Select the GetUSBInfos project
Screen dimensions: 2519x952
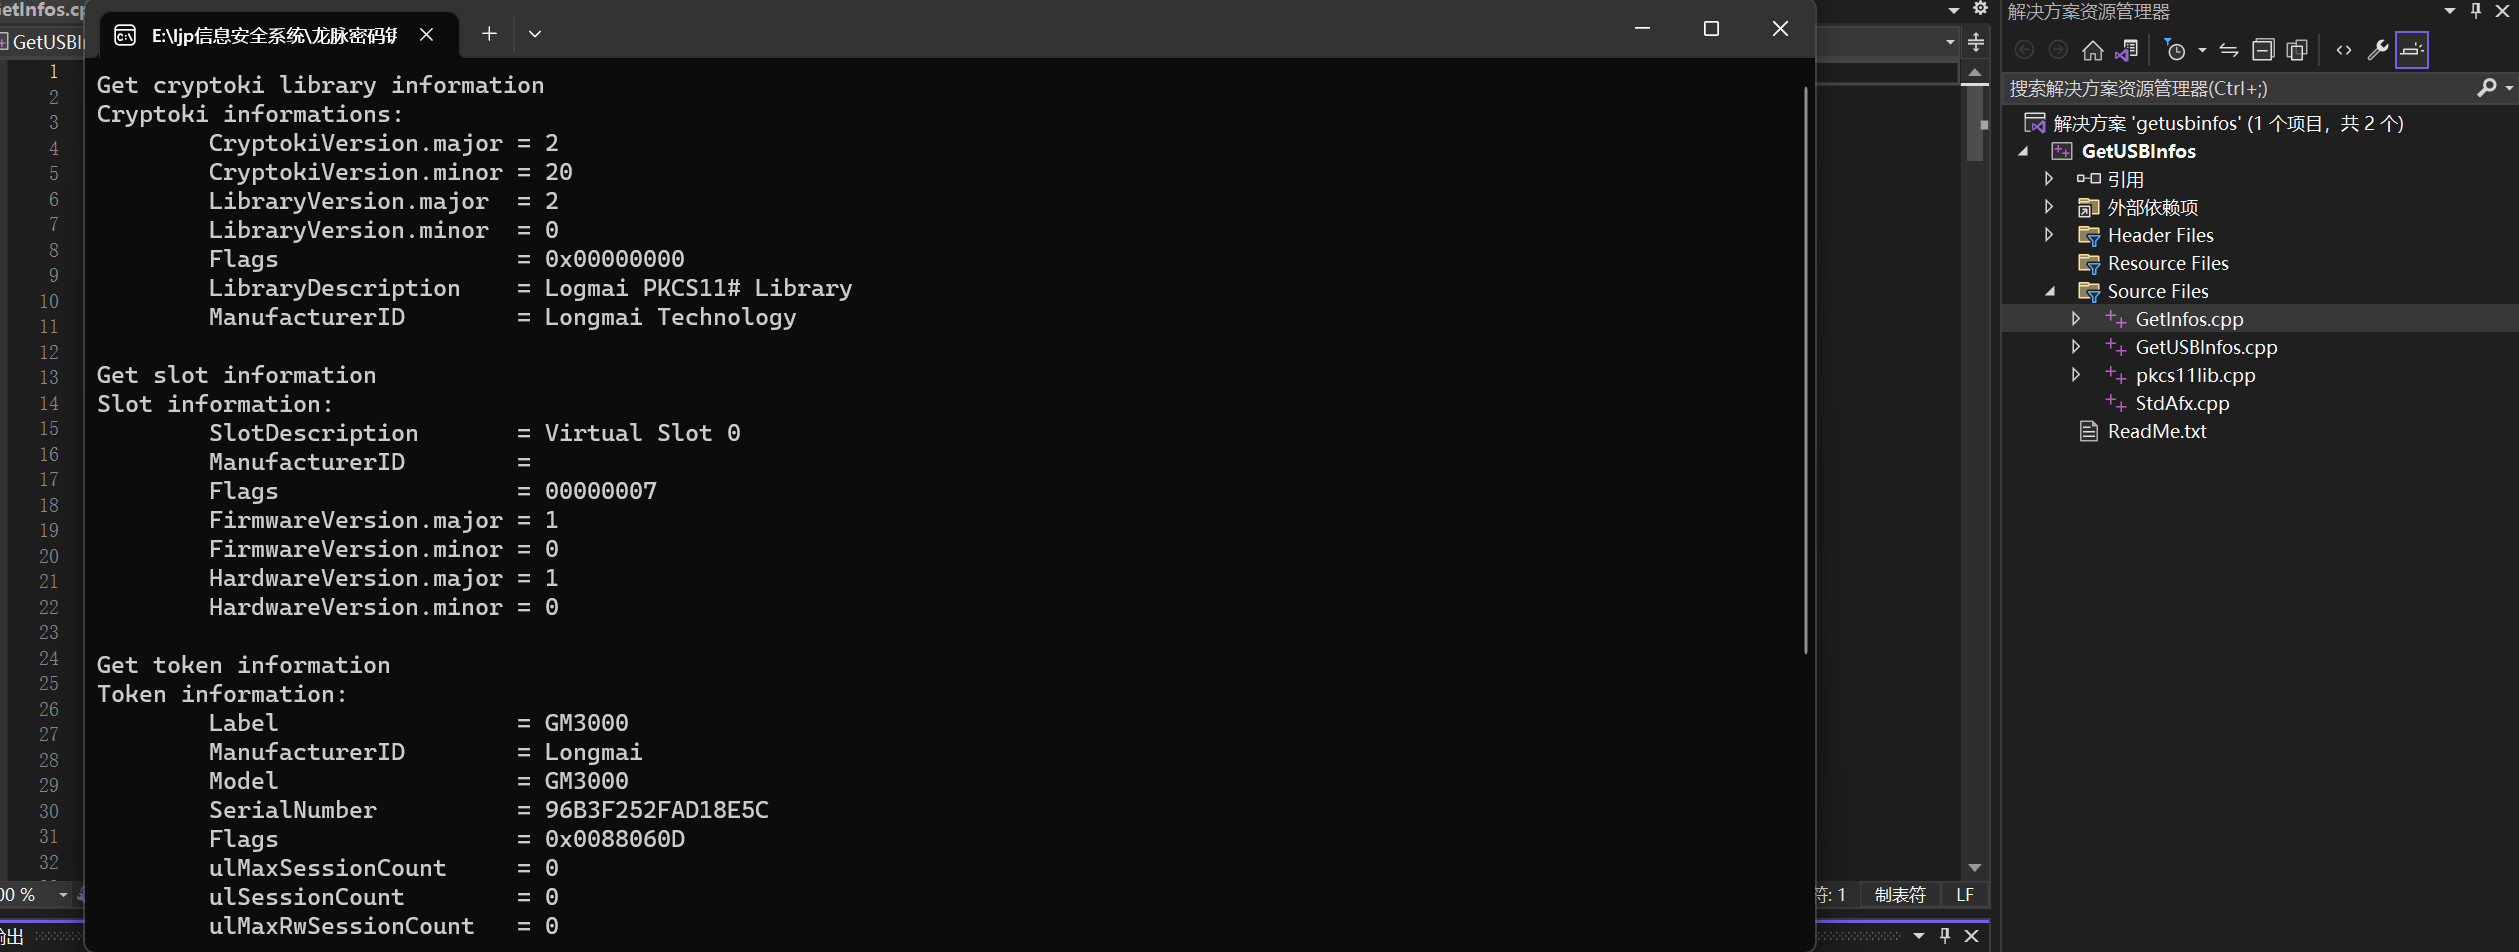[x=2138, y=151]
